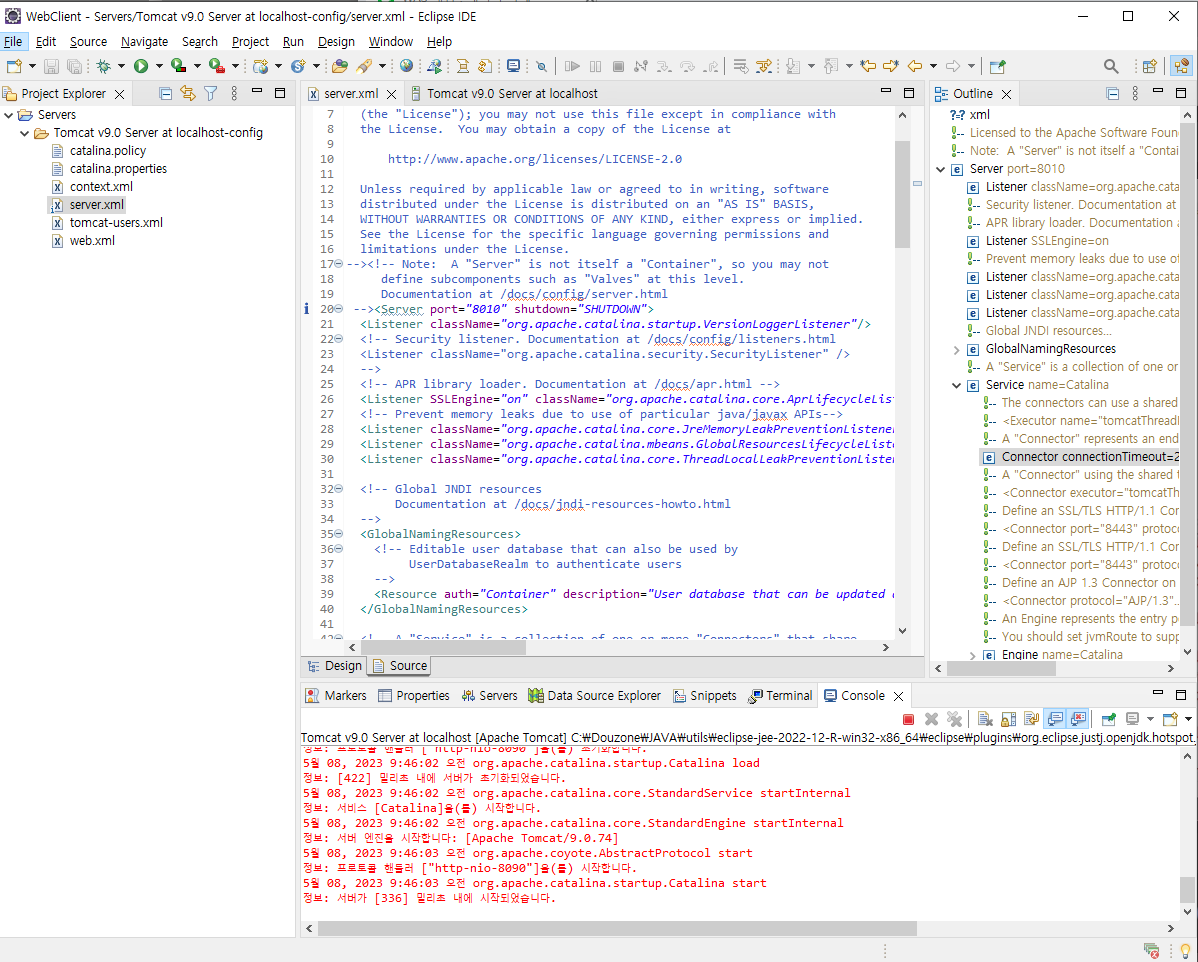Switch to the Servers view tab
This screenshot has height=962, width=1198.
tap(489, 695)
